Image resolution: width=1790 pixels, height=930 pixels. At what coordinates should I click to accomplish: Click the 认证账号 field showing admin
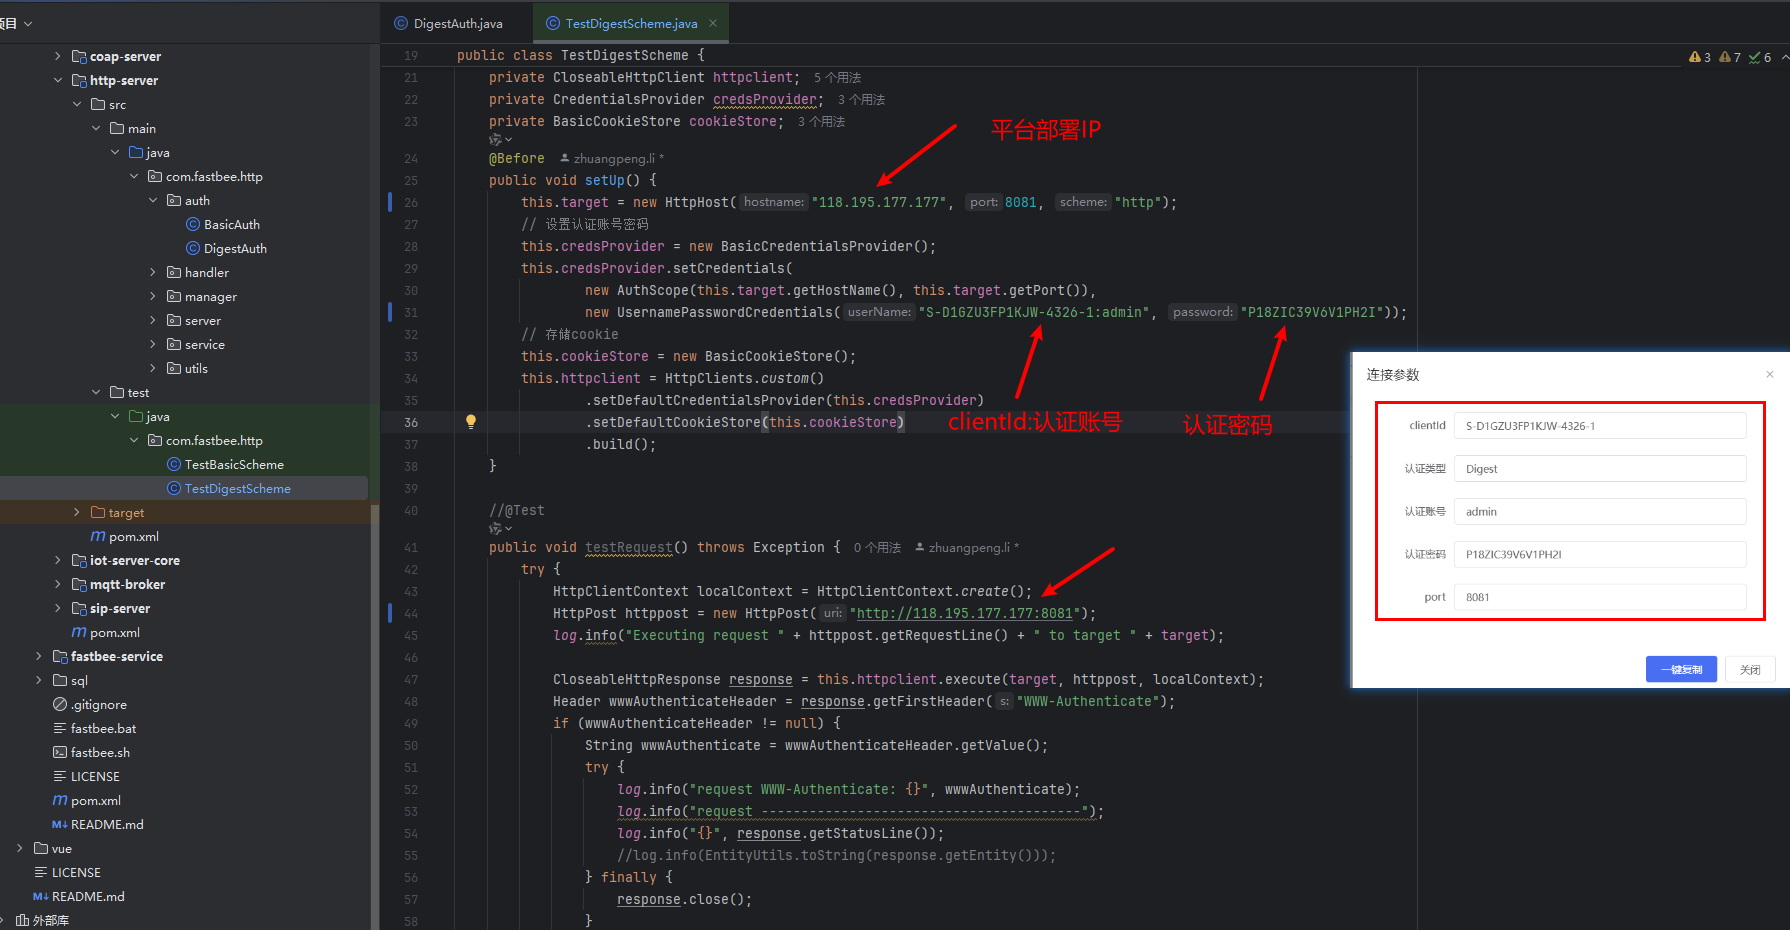(1600, 512)
